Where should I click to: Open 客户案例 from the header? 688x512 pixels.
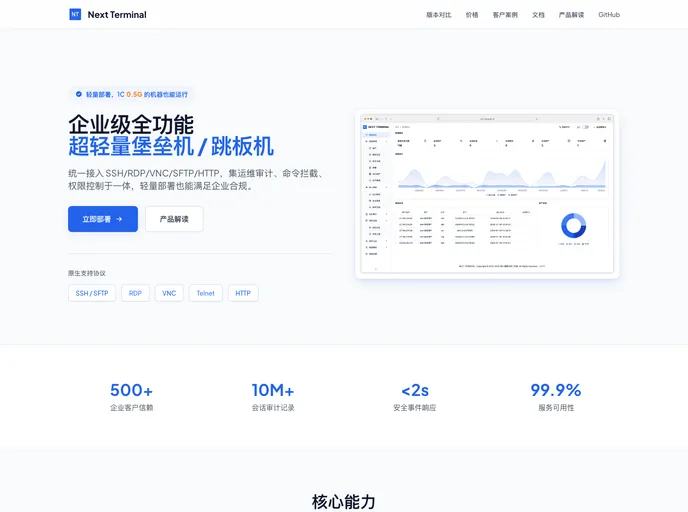click(x=505, y=15)
